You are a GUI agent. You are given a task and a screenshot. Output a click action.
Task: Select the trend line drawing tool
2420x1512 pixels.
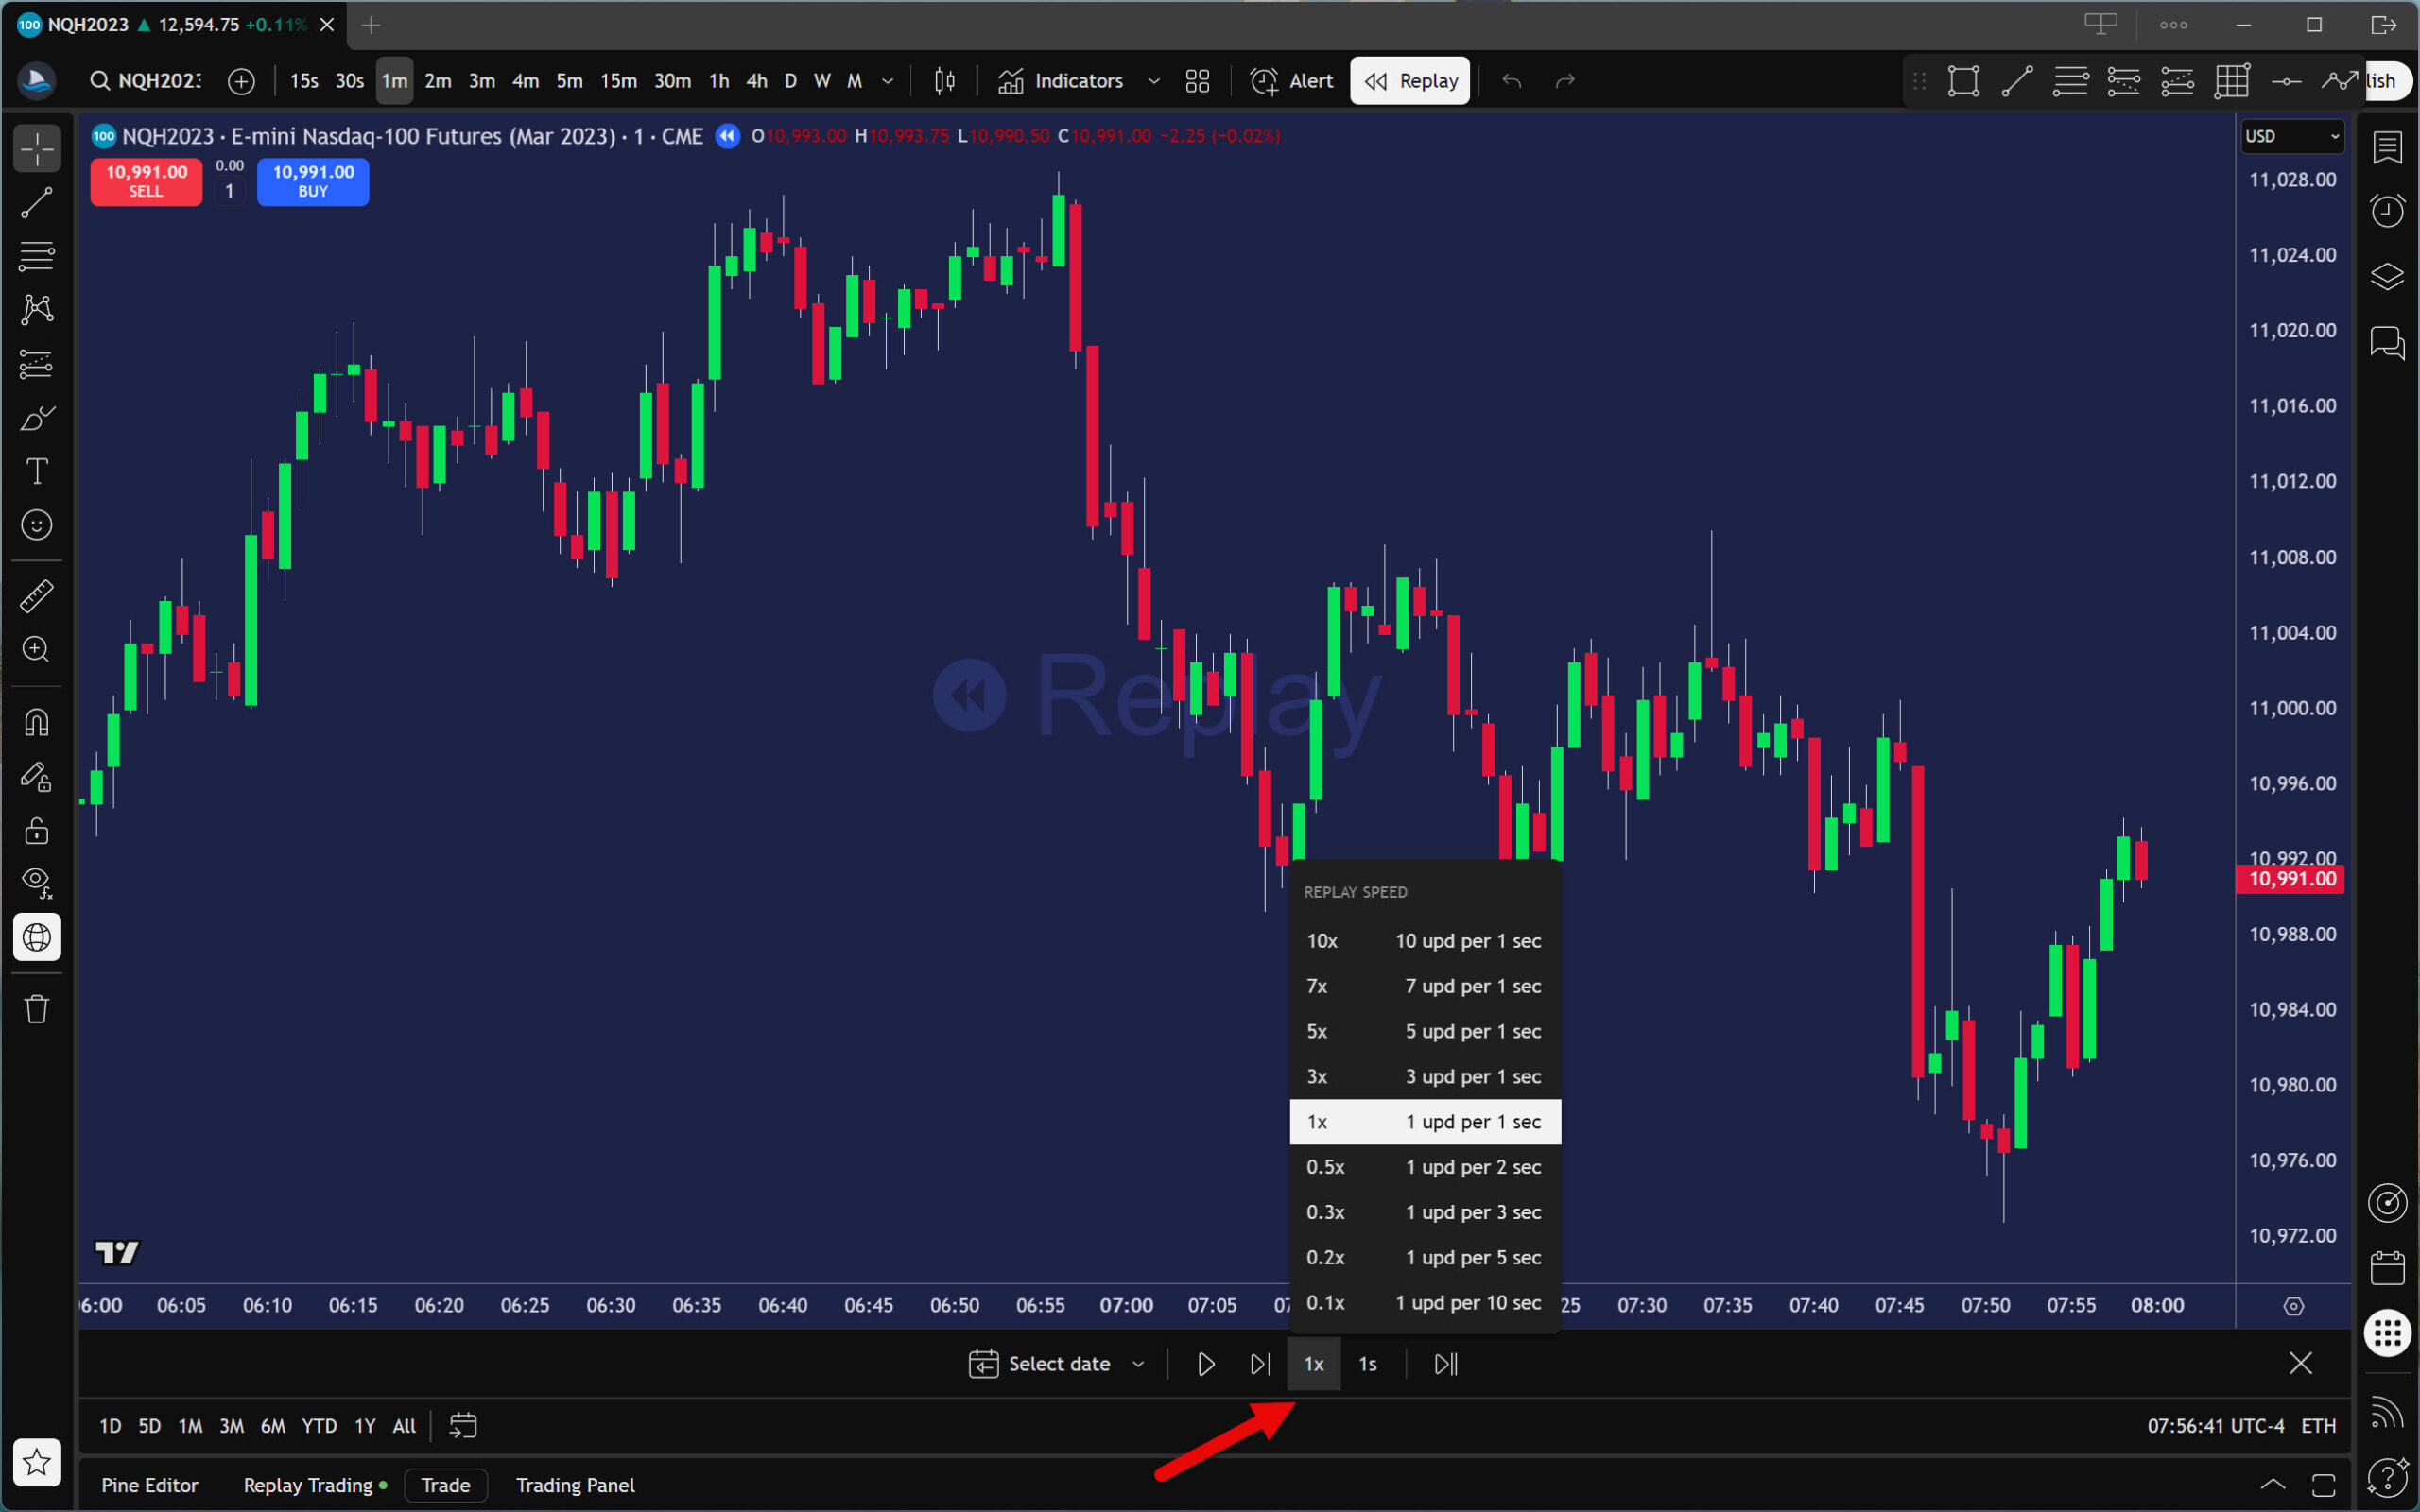click(37, 203)
